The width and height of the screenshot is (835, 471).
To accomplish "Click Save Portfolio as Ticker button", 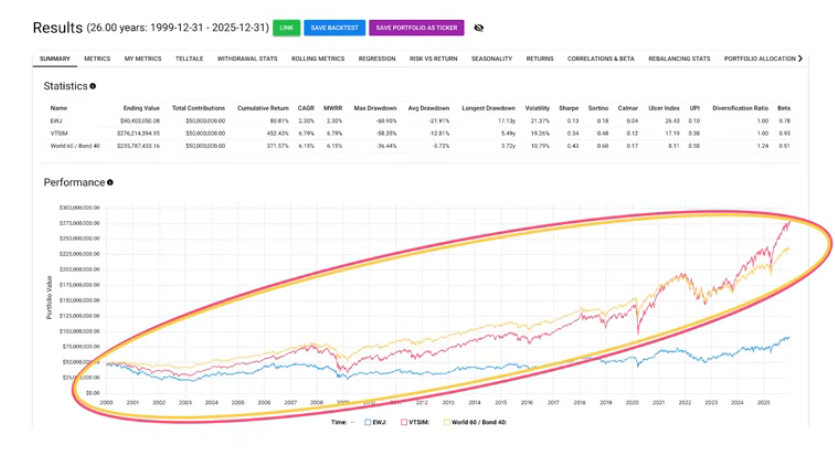I will [416, 28].
